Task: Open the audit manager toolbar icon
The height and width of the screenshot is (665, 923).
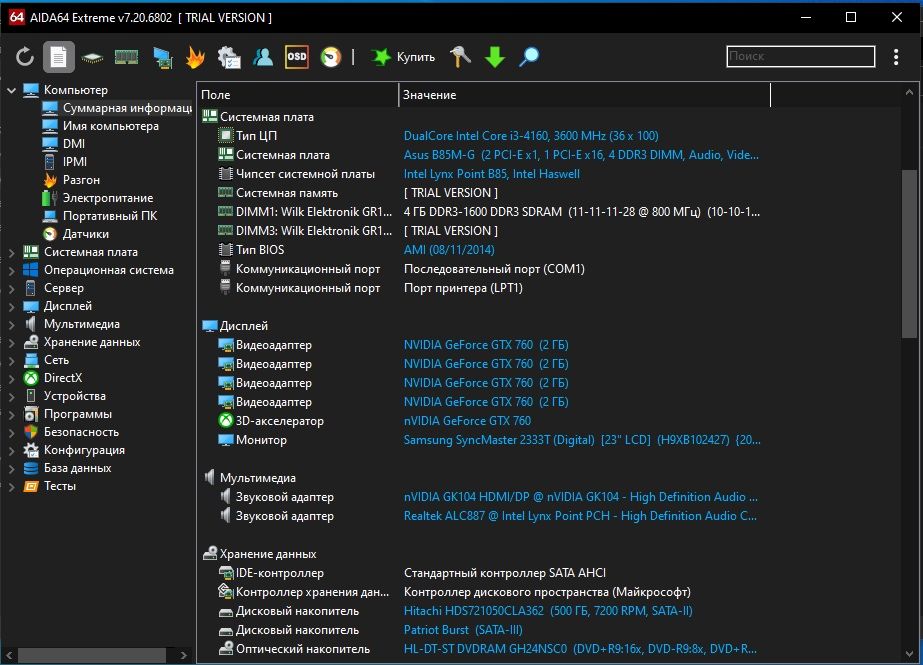Action: click(229, 57)
